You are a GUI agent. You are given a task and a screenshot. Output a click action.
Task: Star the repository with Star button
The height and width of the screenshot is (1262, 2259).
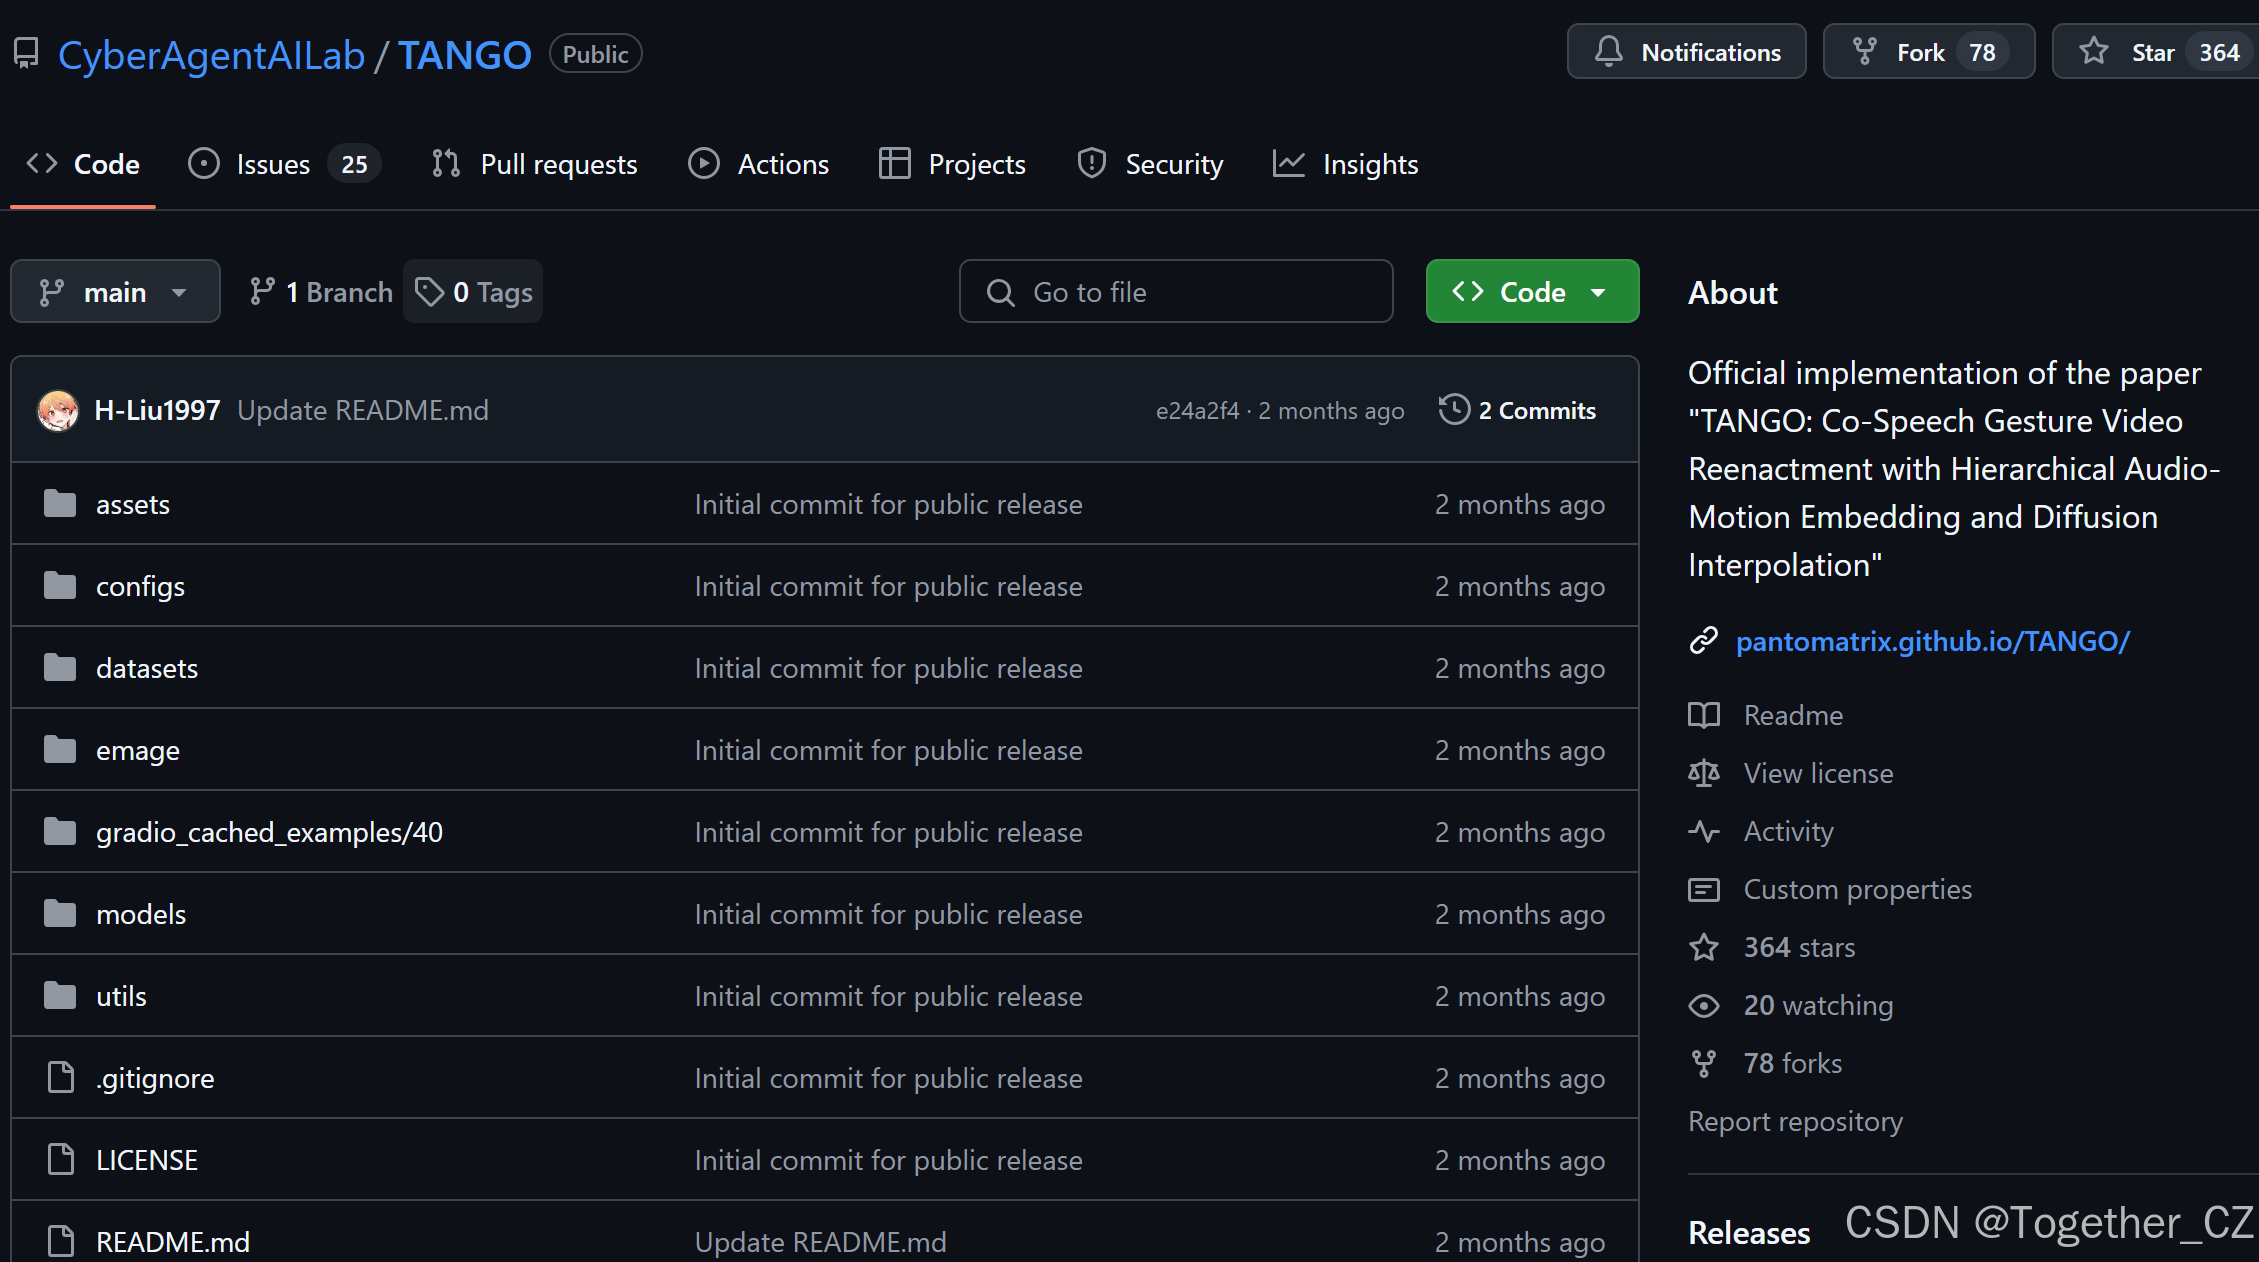click(x=2156, y=52)
